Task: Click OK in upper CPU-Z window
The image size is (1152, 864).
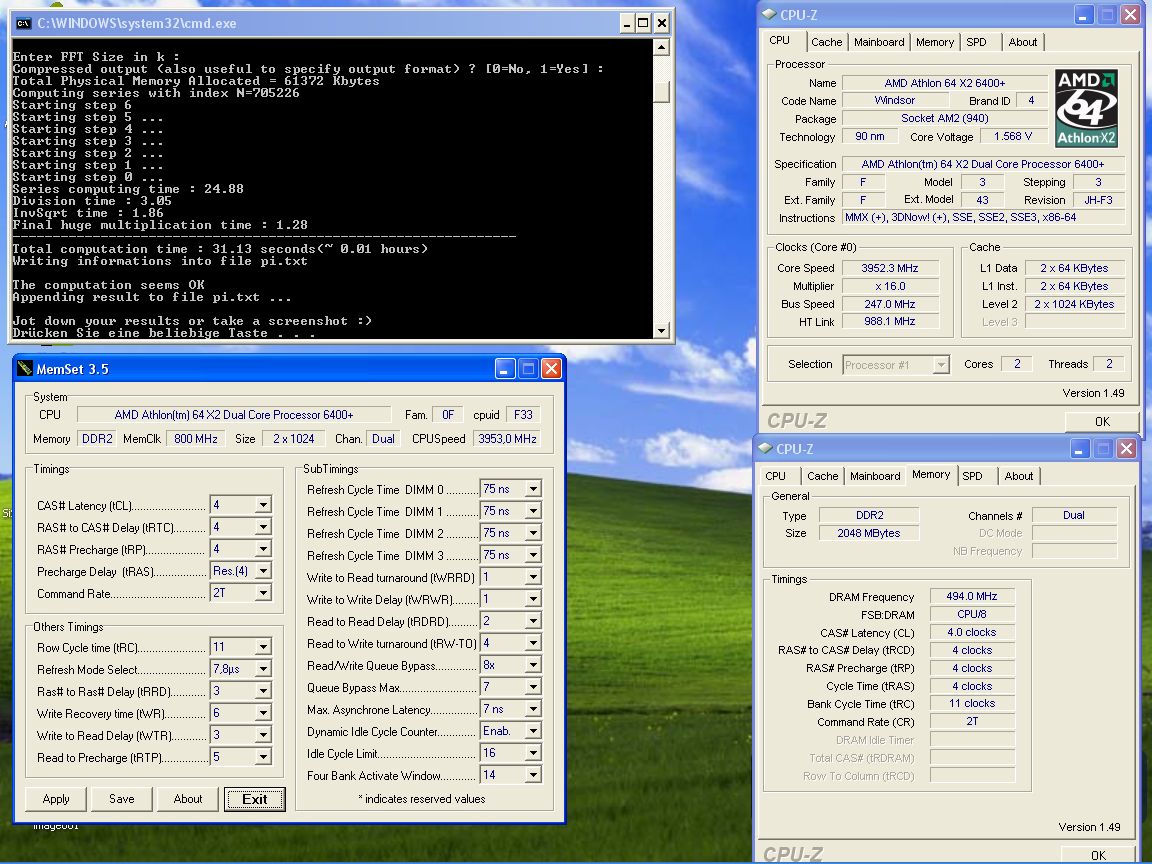Action: tap(1102, 422)
